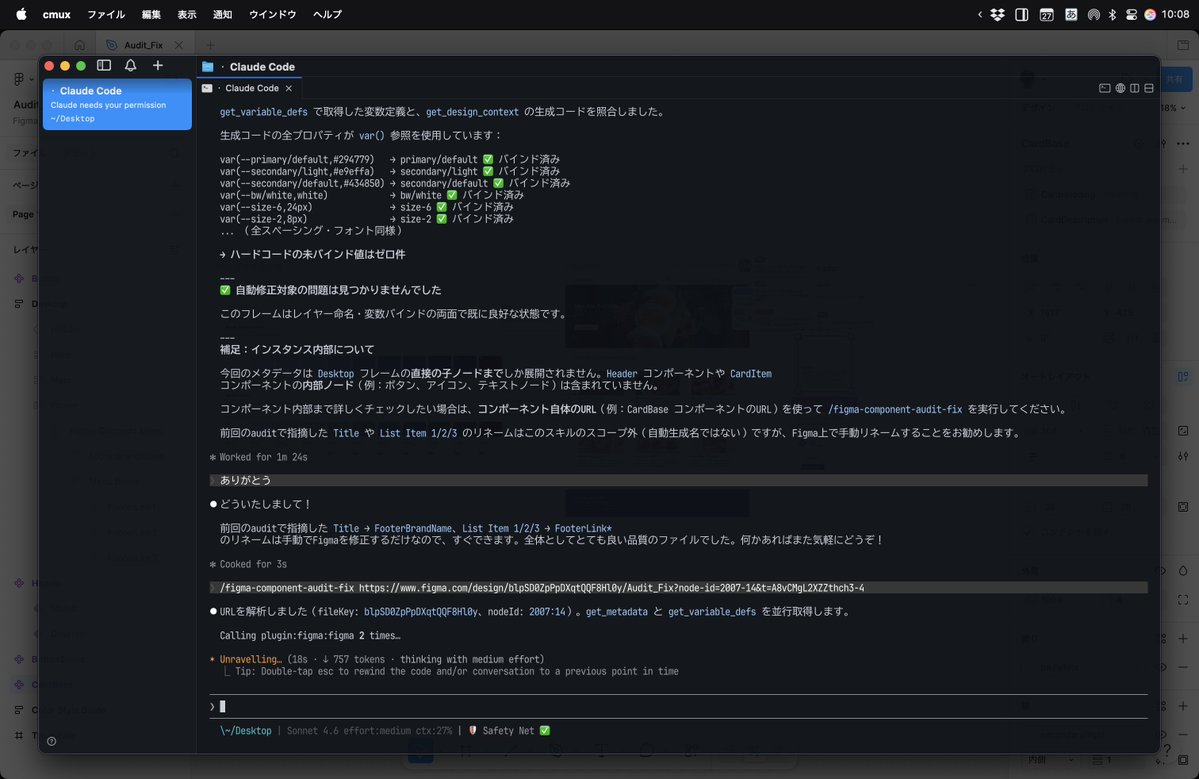The image size is (1199, 779).
Task: Click the Safety Net status entry
Action: pyautogui.click(x=509, y=730)
